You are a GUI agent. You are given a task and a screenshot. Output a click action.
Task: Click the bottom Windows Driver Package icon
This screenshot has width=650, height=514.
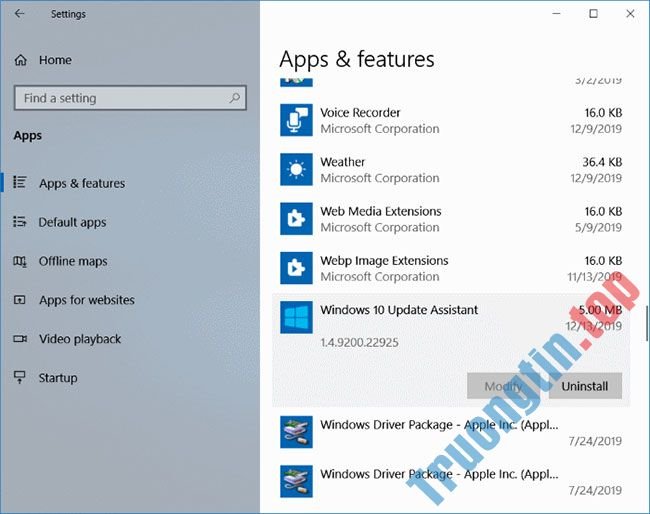(296, 481)
